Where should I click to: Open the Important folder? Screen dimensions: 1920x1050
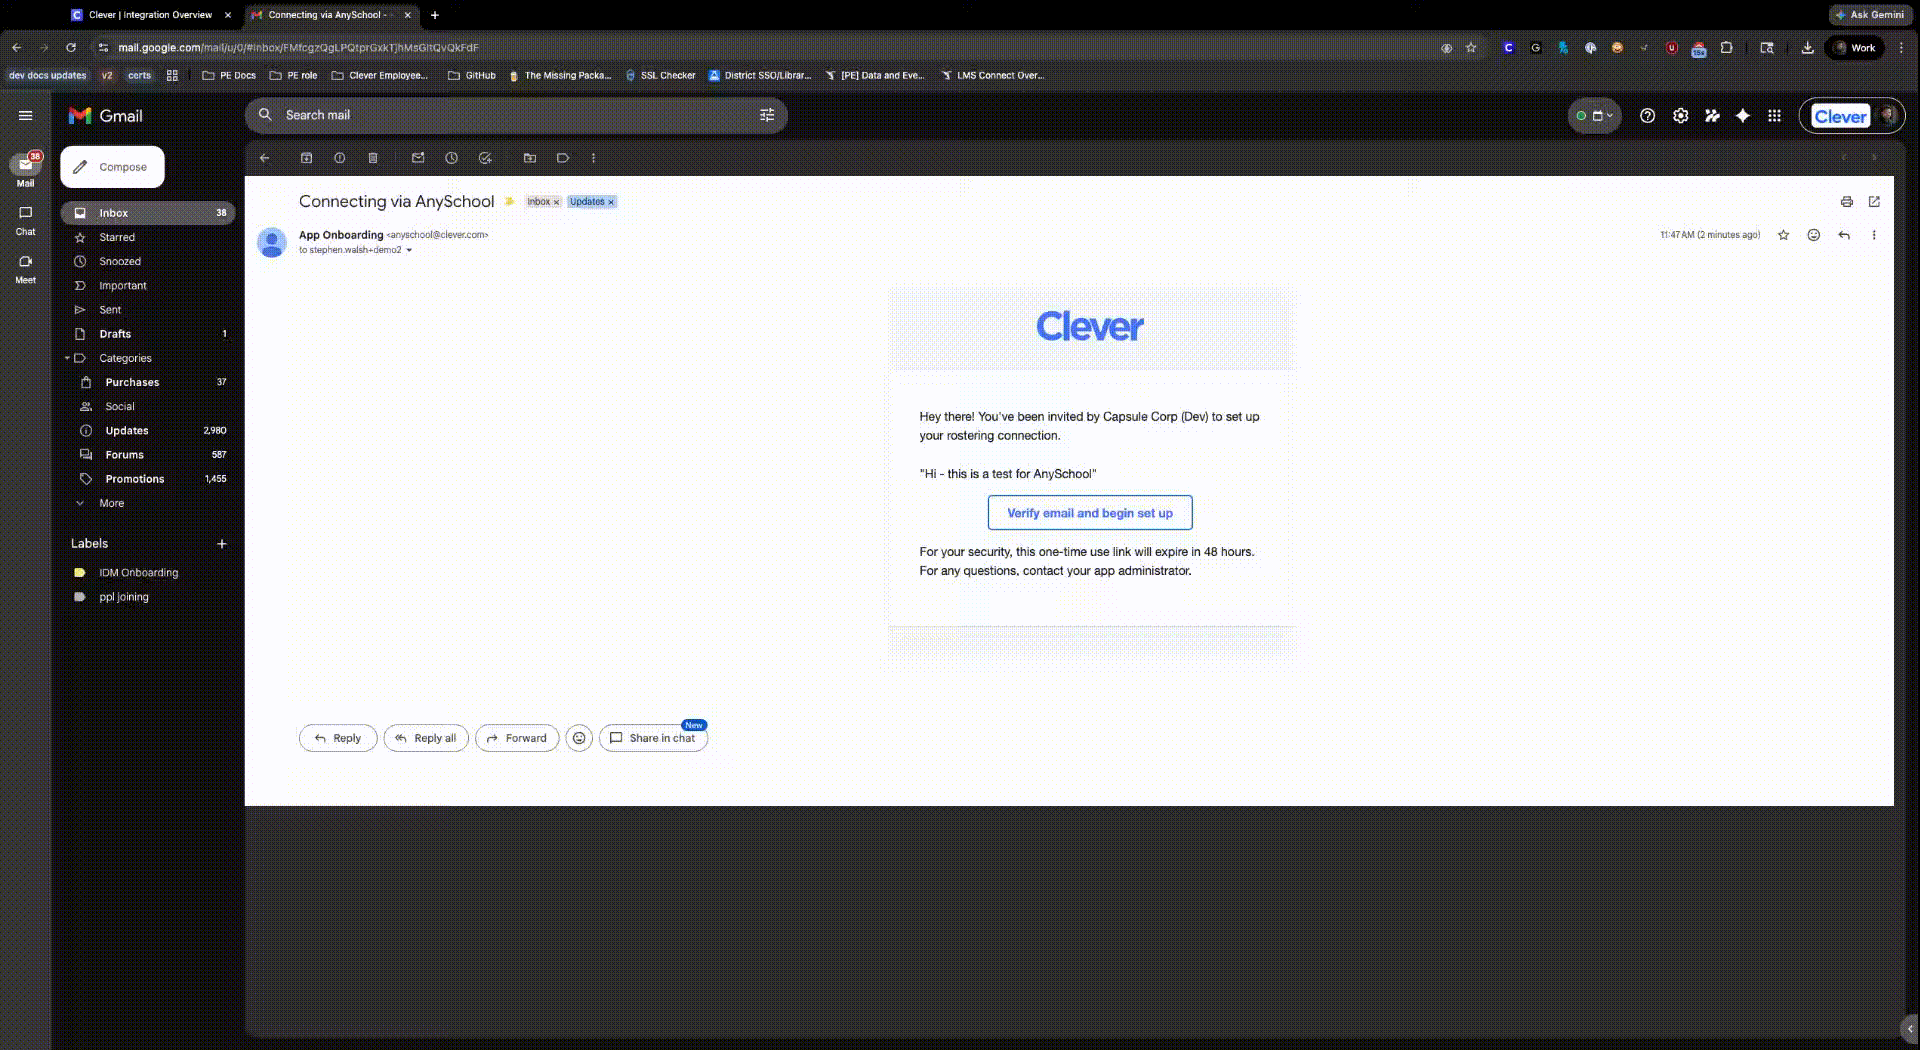pos(148,286)
